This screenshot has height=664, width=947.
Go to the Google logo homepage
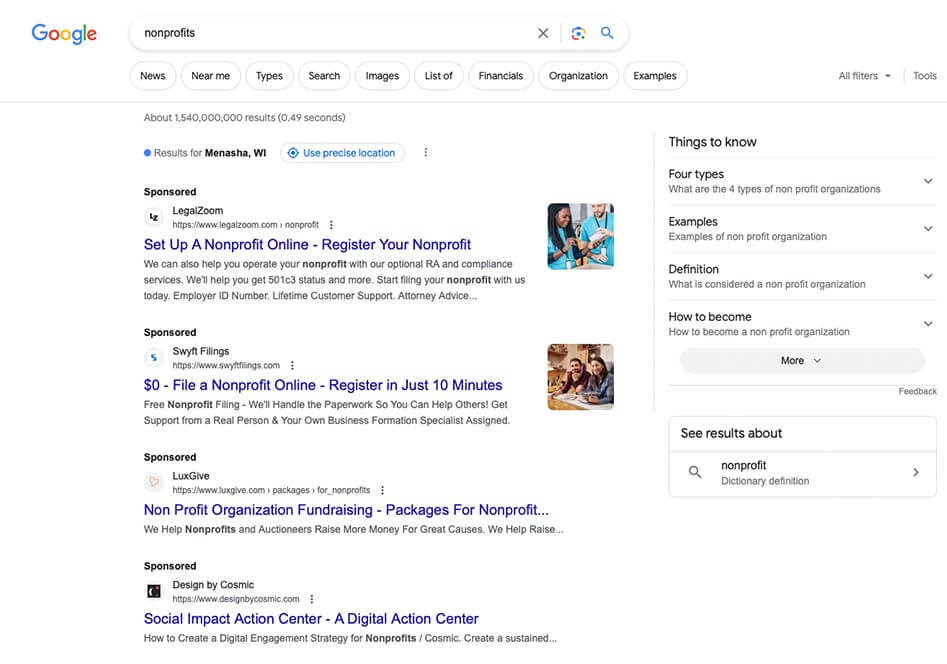64,33
